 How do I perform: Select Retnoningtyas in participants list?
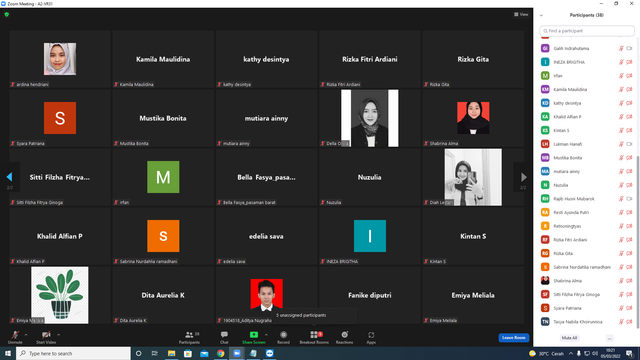587,226
